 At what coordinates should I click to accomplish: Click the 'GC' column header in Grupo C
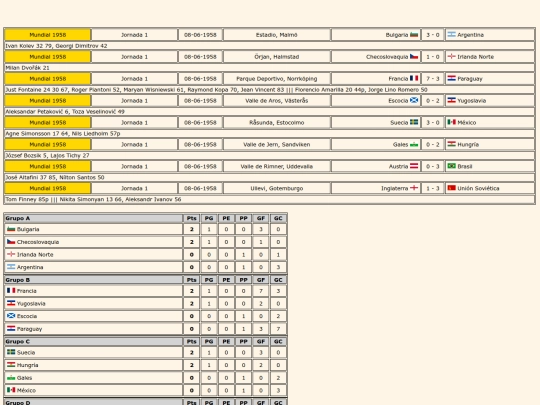(x=278, y=341)
